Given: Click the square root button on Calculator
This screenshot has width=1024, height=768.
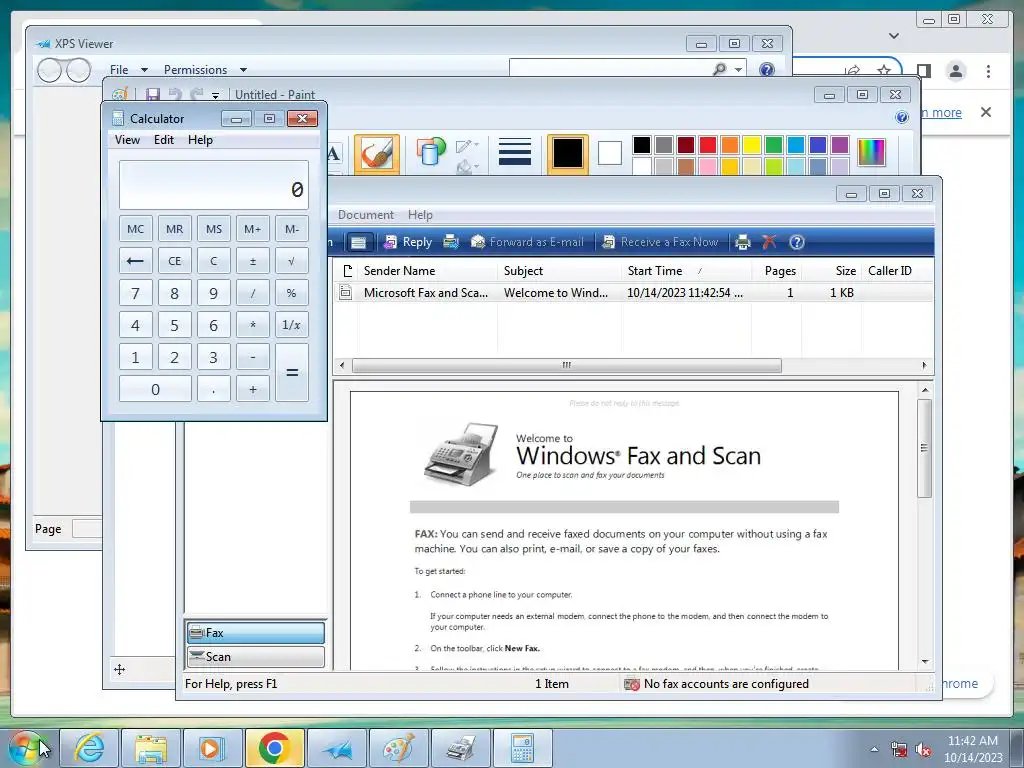Looking at the screenshot, I should pyautogui.click(x=291, y=261).
